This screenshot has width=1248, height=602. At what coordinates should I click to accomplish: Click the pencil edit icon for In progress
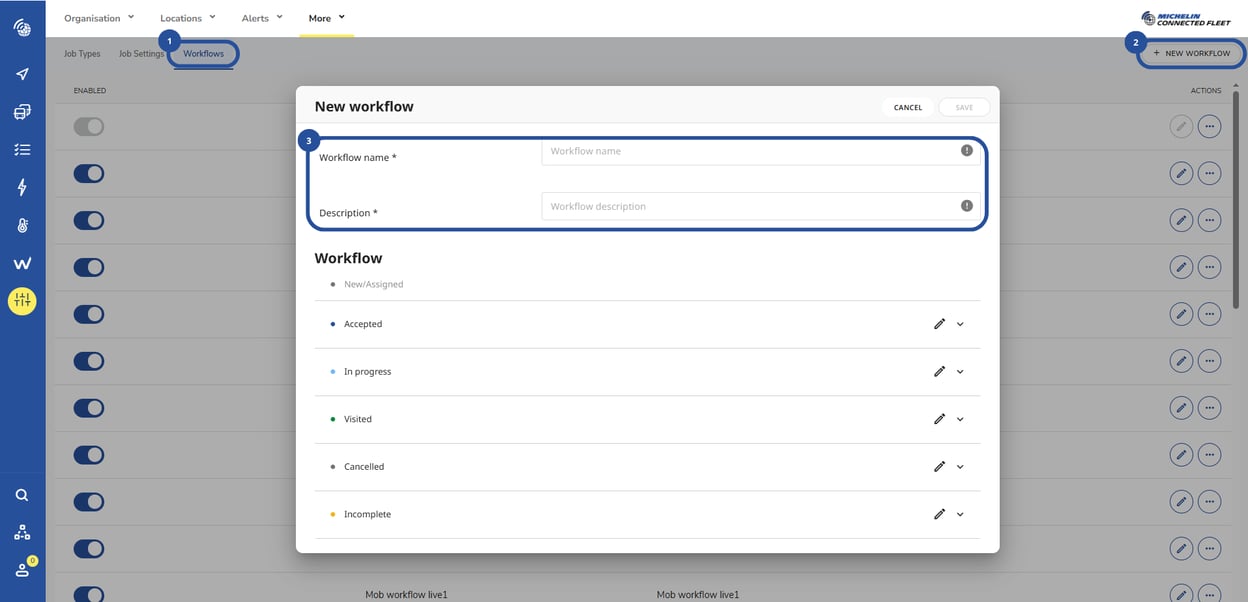[939, 371]
